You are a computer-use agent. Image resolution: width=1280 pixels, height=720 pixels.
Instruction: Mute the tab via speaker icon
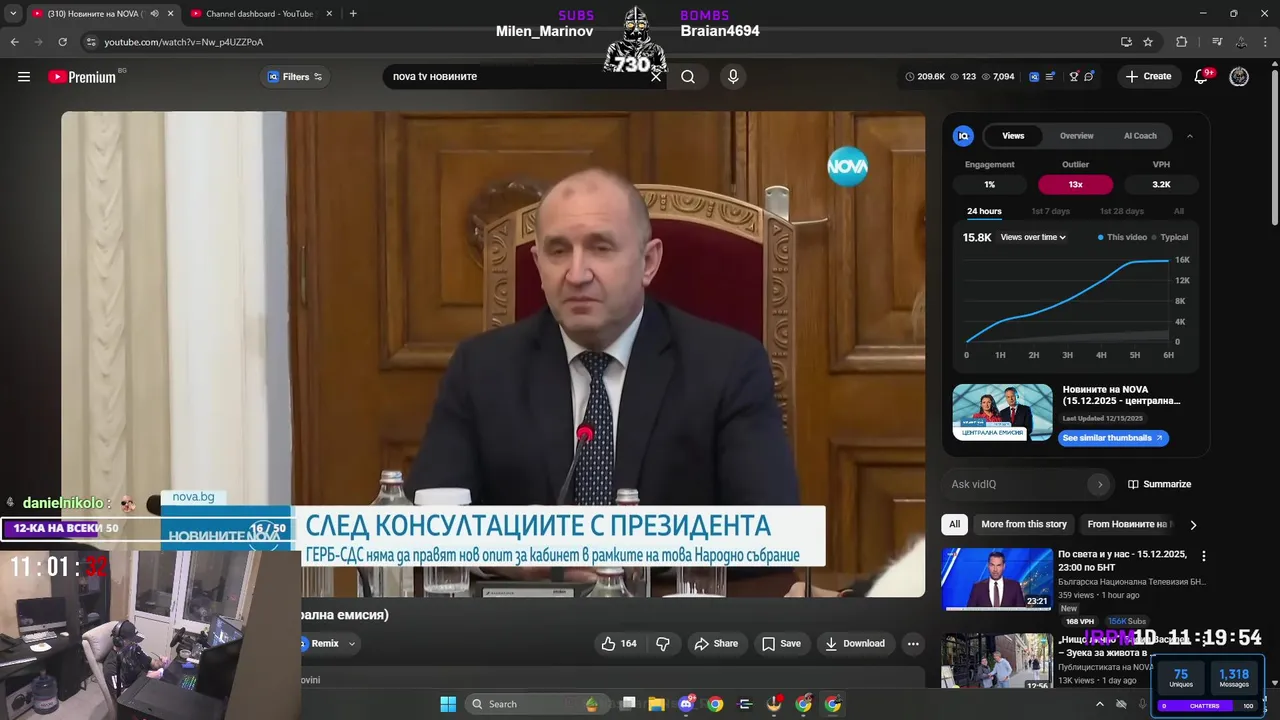pos(153,14)
